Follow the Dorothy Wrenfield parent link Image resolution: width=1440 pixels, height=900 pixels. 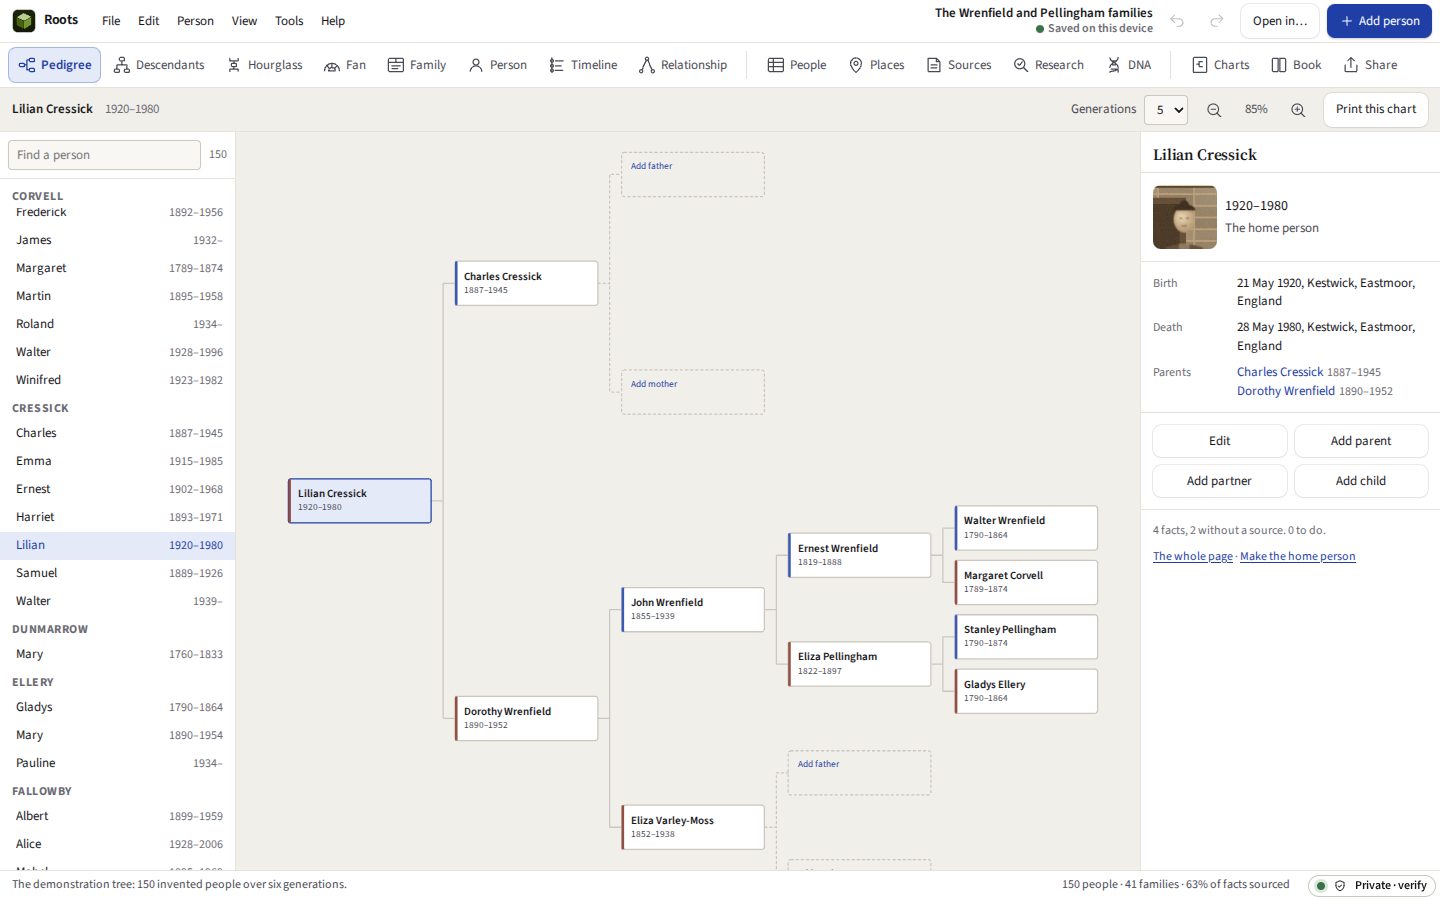pos(1286,391)
